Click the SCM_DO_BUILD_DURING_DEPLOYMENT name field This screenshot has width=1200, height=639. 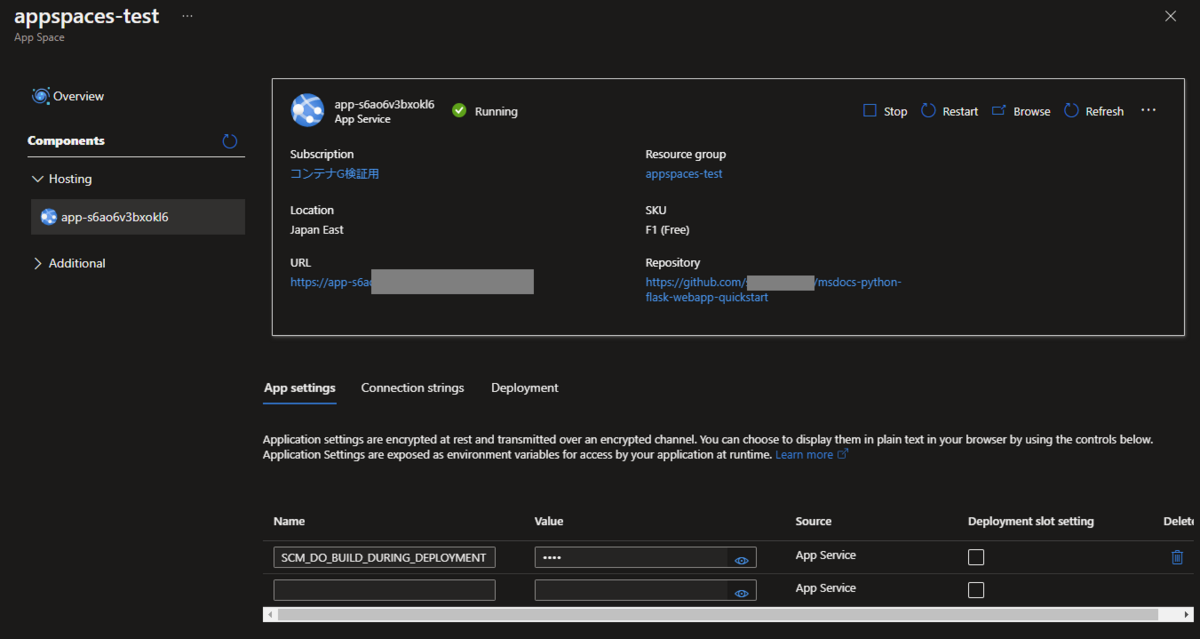[x=384, y=557]
